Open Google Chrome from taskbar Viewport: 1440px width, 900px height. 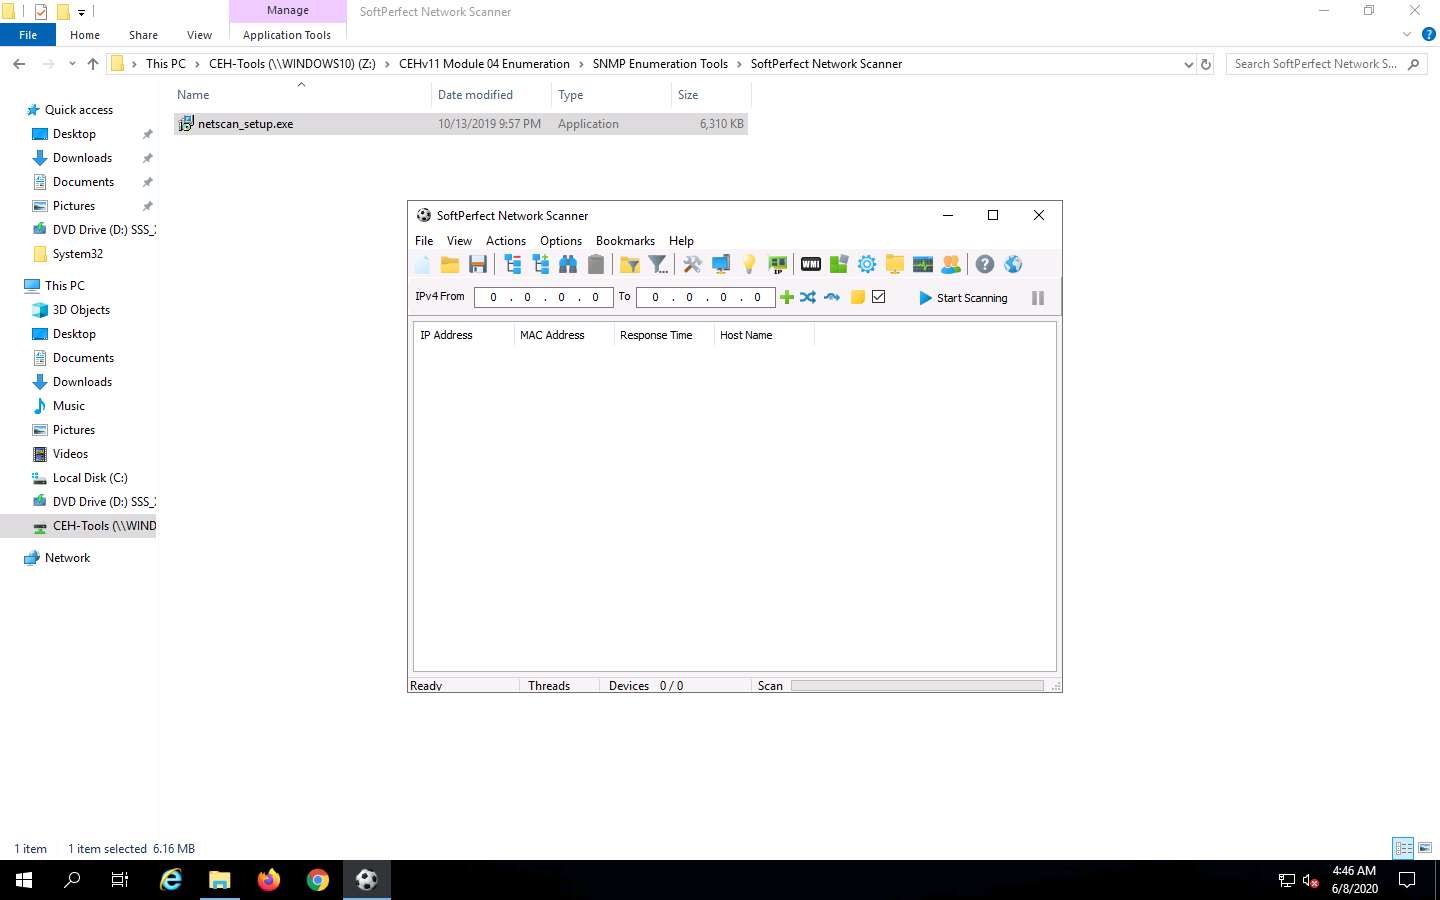pos(317,880)
